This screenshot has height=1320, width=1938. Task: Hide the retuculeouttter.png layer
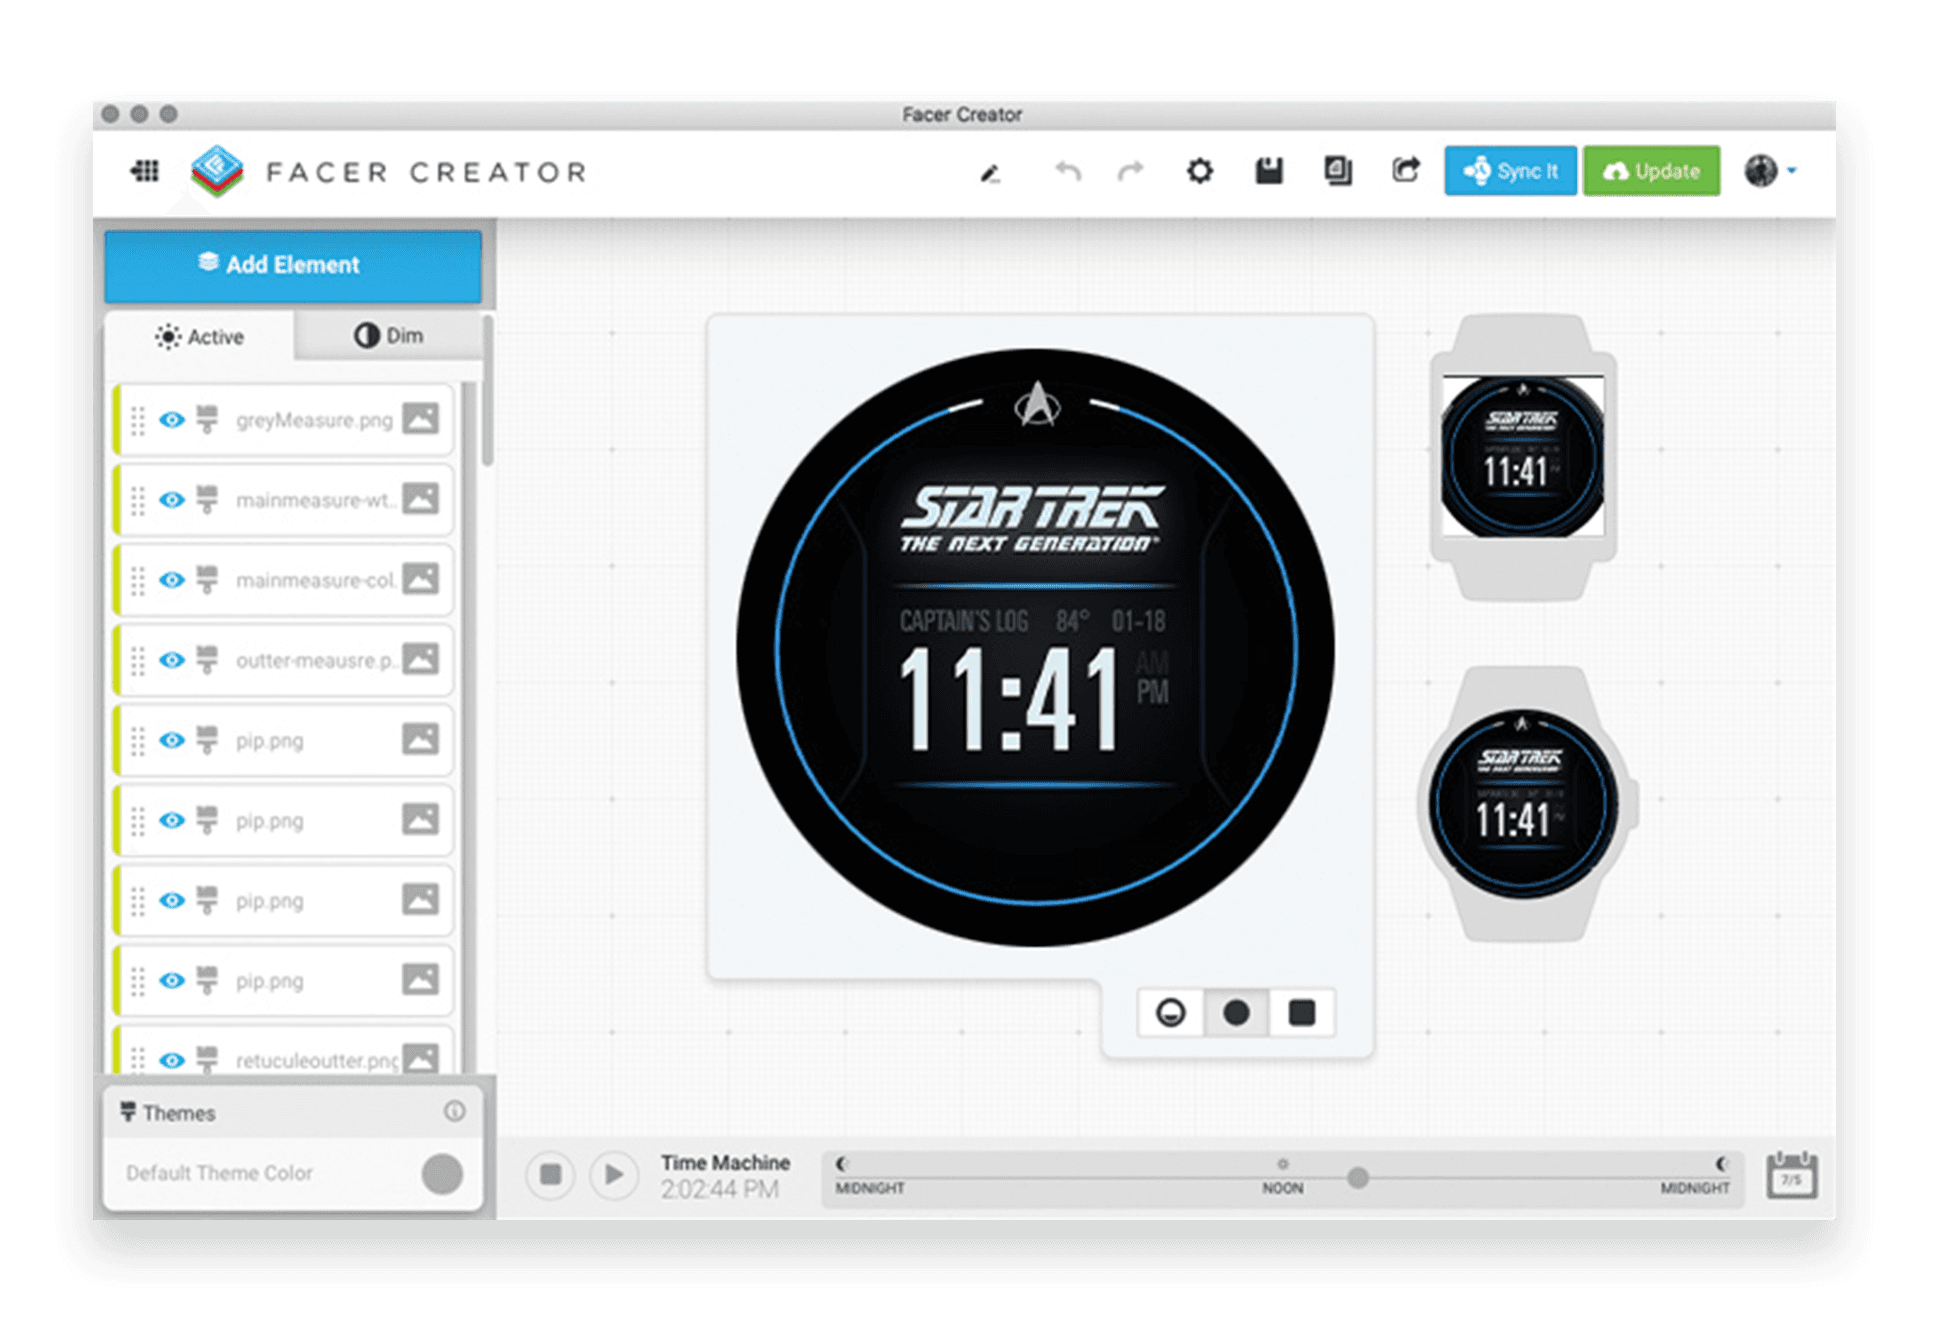point(171,1059)
